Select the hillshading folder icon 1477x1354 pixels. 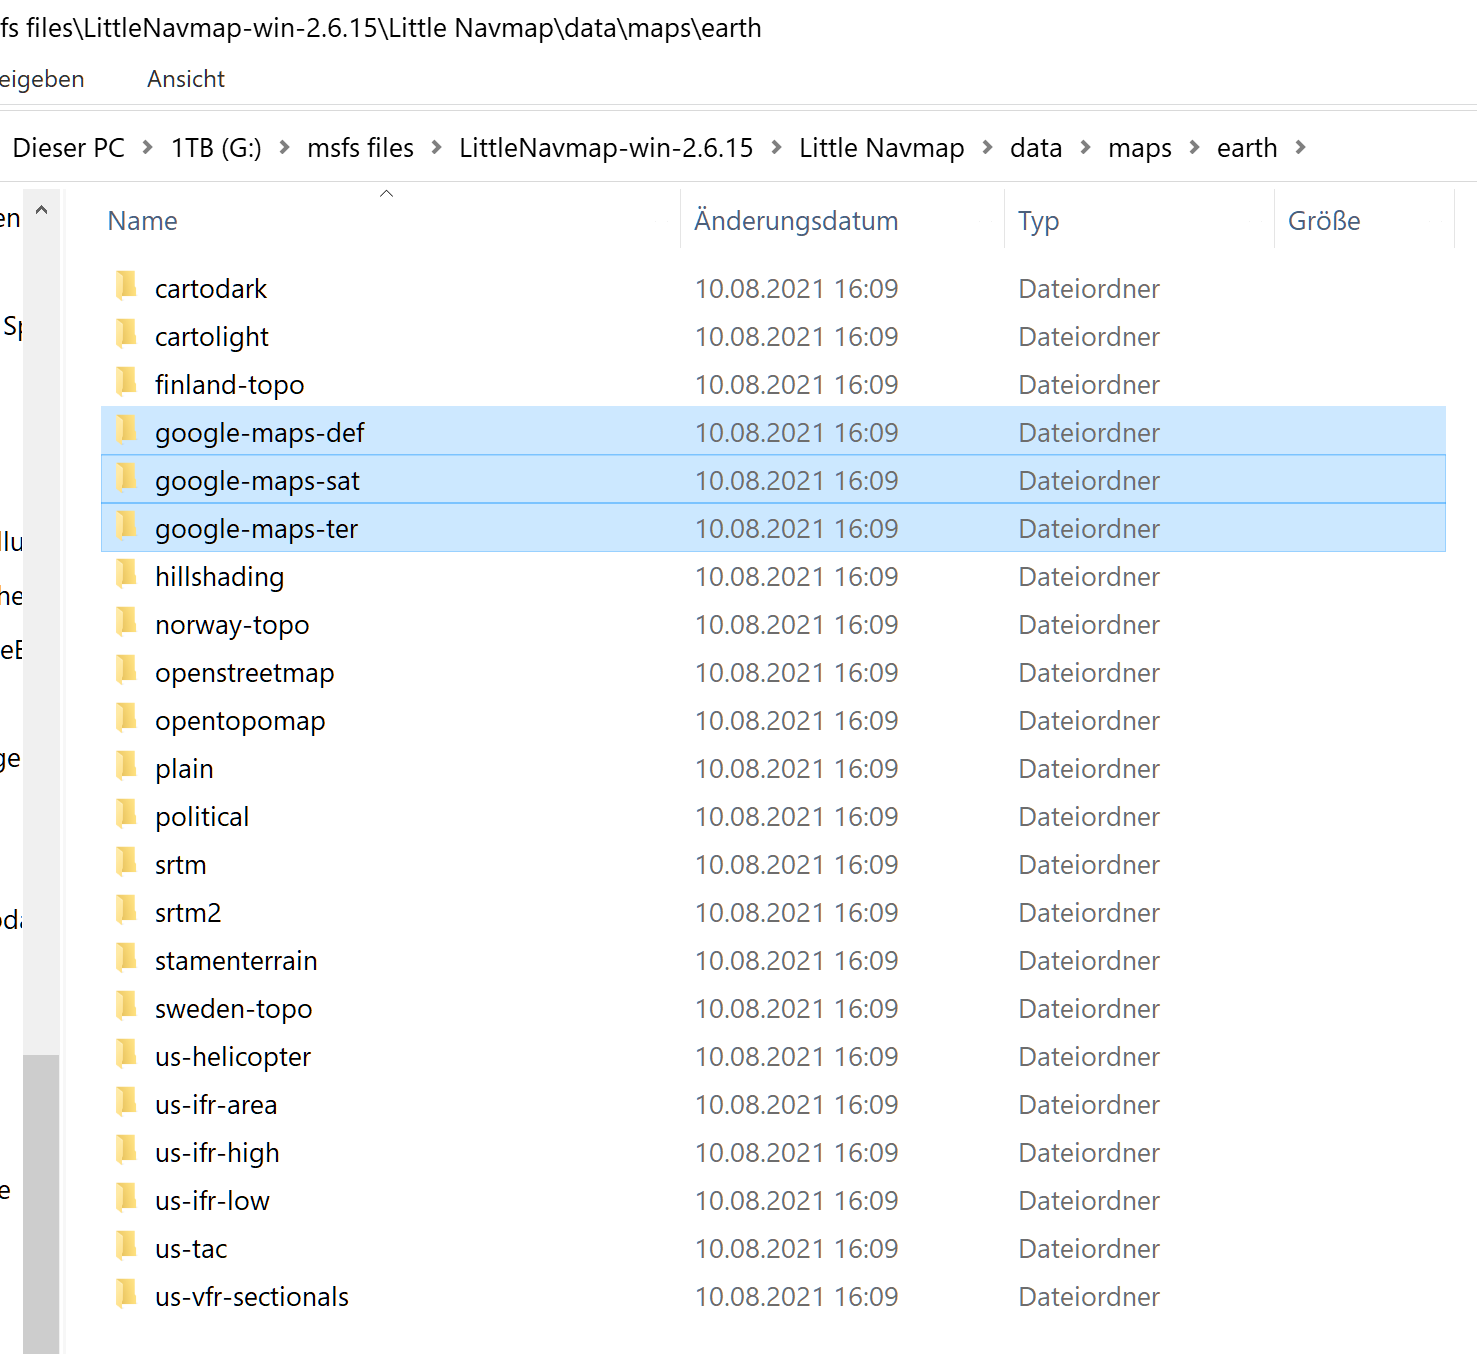(x=126, y=574)
